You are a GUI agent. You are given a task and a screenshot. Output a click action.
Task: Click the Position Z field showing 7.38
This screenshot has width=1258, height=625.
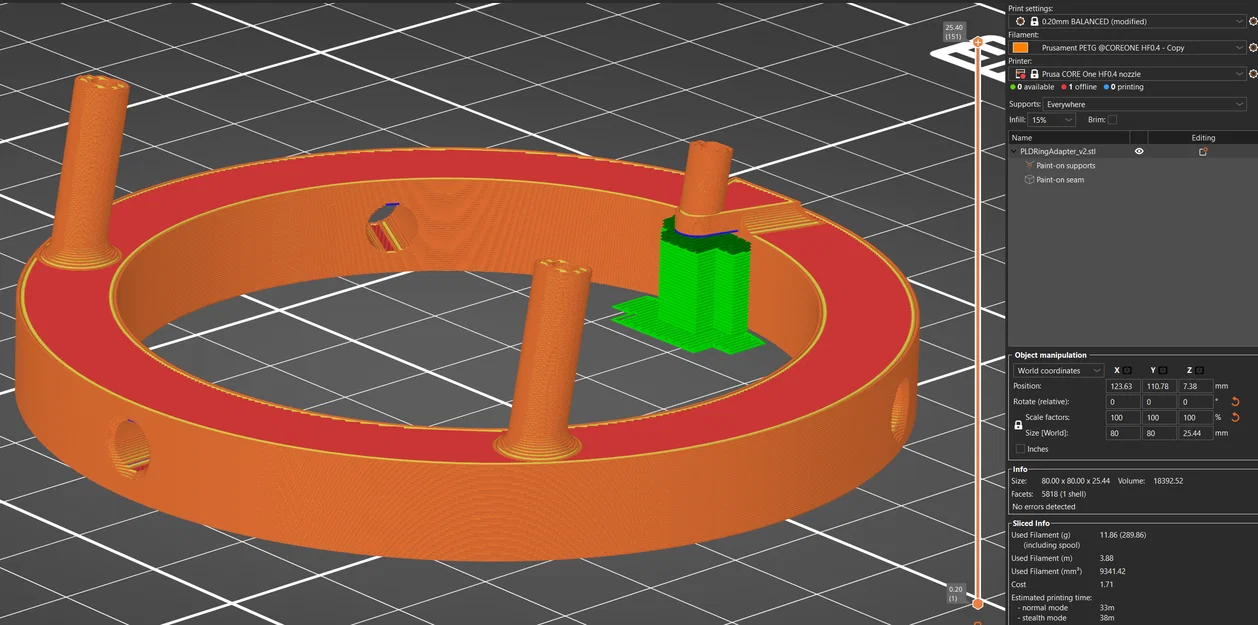[x=1196, y=386]
